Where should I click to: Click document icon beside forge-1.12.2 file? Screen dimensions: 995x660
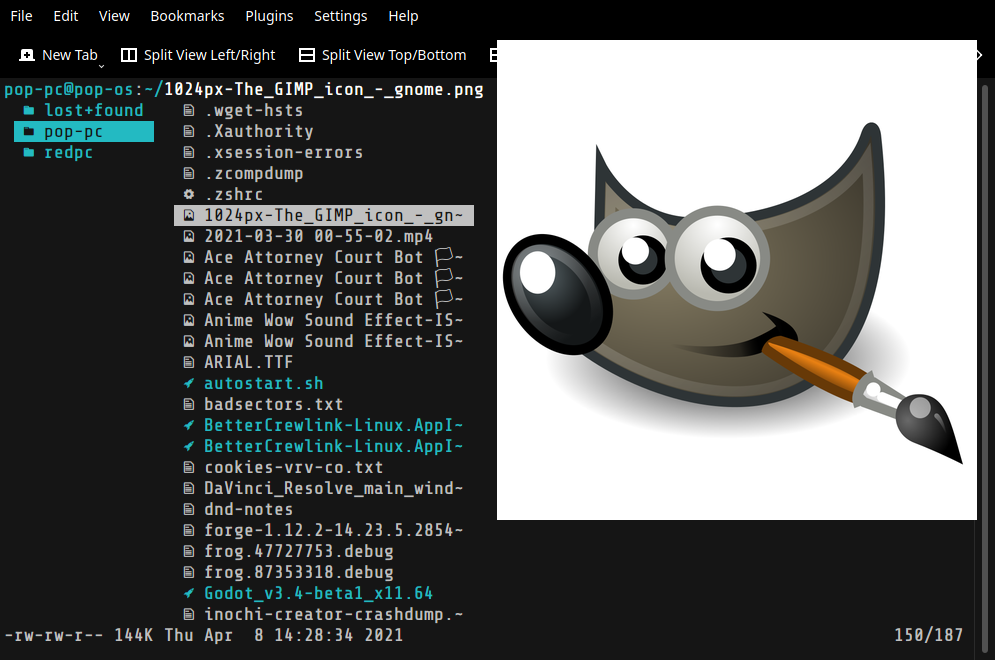coord(188,530)
